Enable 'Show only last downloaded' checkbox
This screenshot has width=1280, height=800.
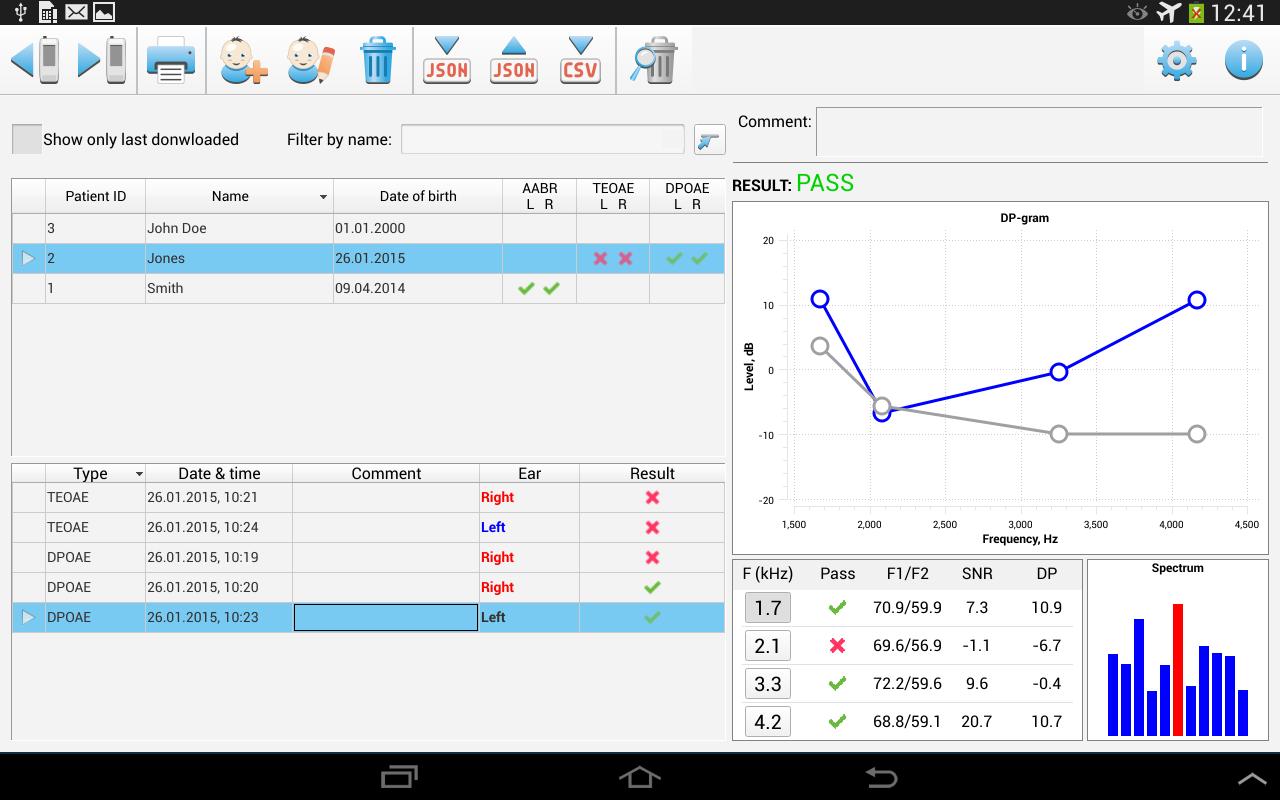26,138
